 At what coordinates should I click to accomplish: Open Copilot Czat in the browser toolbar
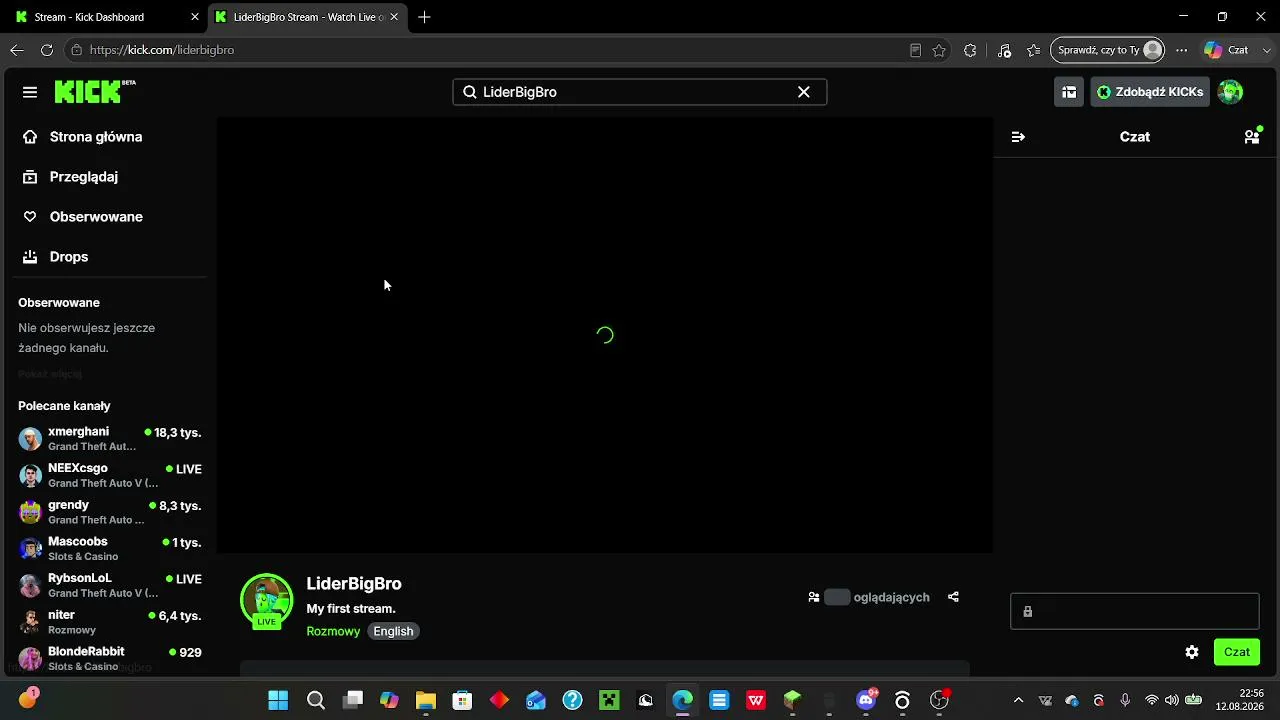[1226, 50]
